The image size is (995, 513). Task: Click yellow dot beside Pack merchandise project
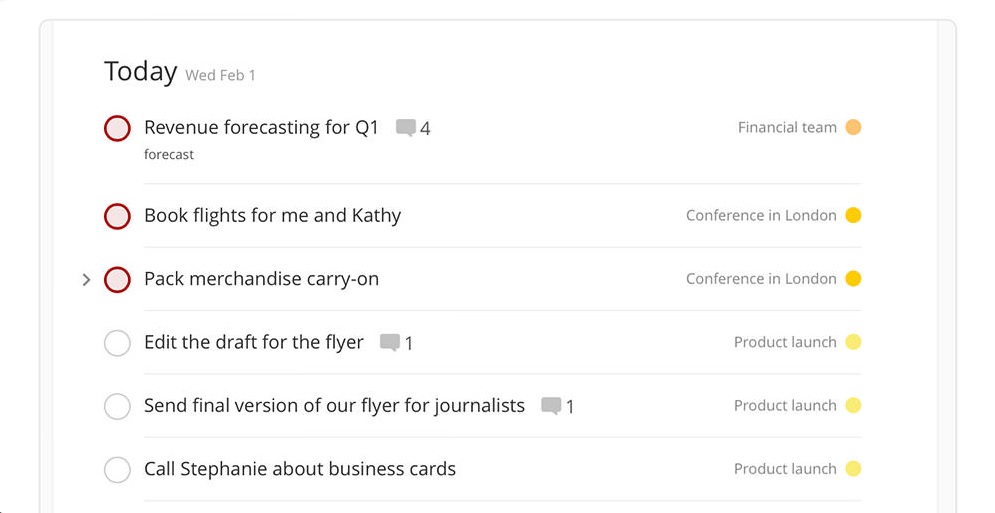853,279
